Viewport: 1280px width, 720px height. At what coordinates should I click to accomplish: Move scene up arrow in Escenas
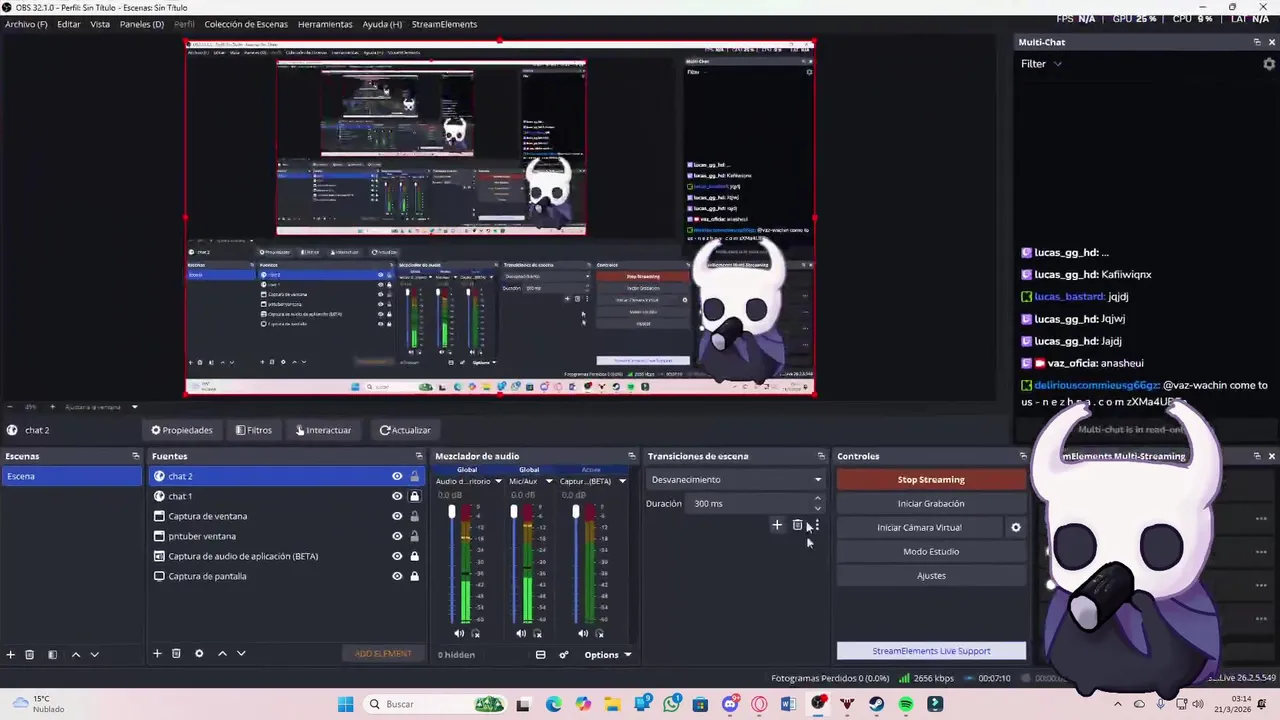click(x=76, y=654)
